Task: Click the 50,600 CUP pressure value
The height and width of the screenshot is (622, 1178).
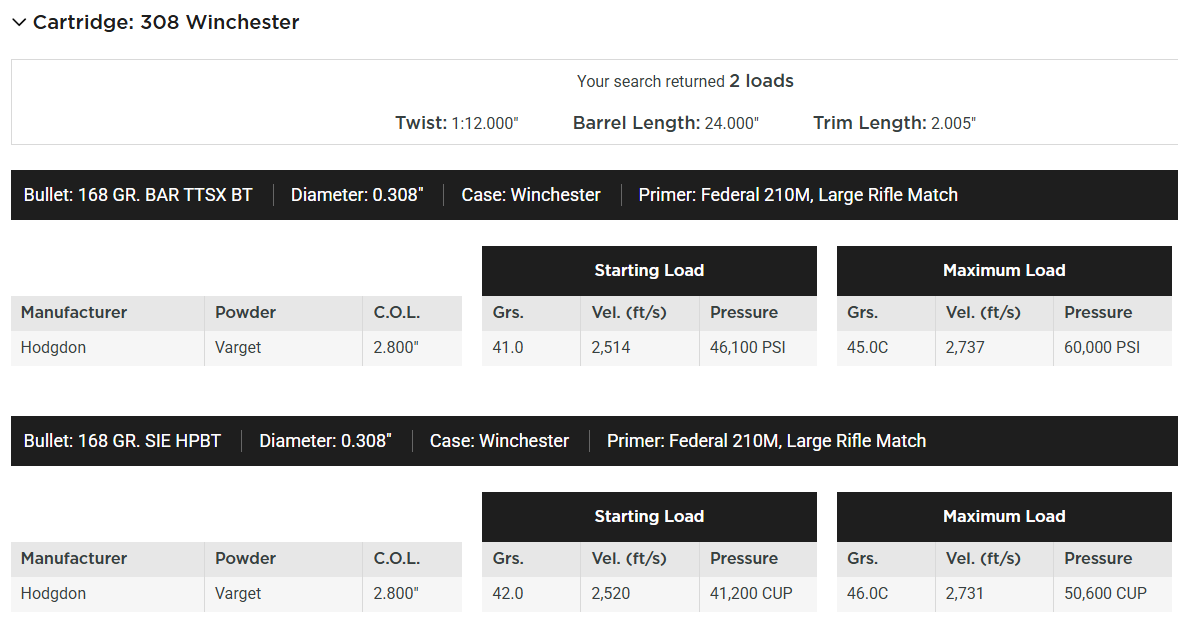Action: point(1105,594)
